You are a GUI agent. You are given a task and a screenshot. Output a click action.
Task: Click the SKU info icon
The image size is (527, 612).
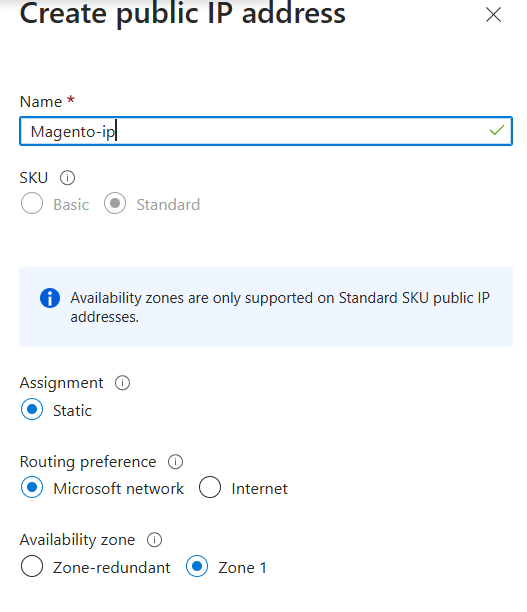tap(67, 178)
